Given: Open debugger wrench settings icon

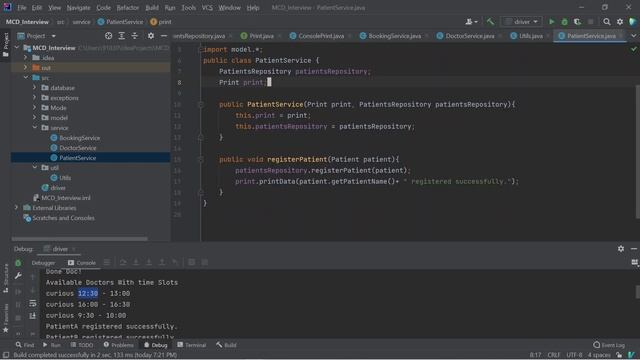Looking at the screenshot, I should (18, 276).
